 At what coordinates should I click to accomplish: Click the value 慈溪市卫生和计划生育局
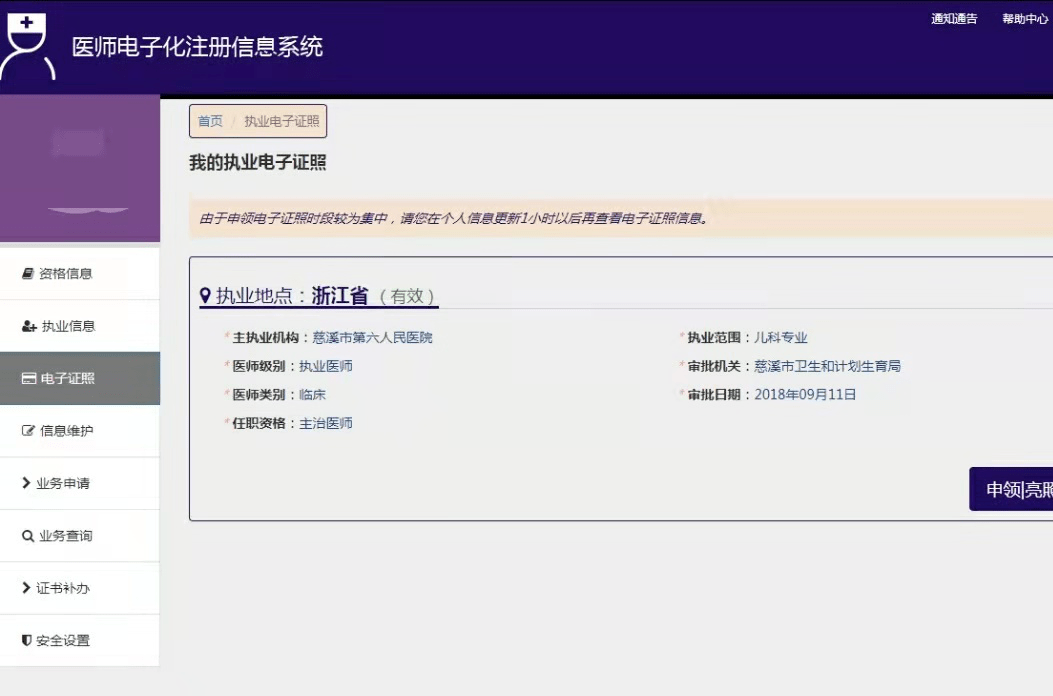(x=827, y=366)
